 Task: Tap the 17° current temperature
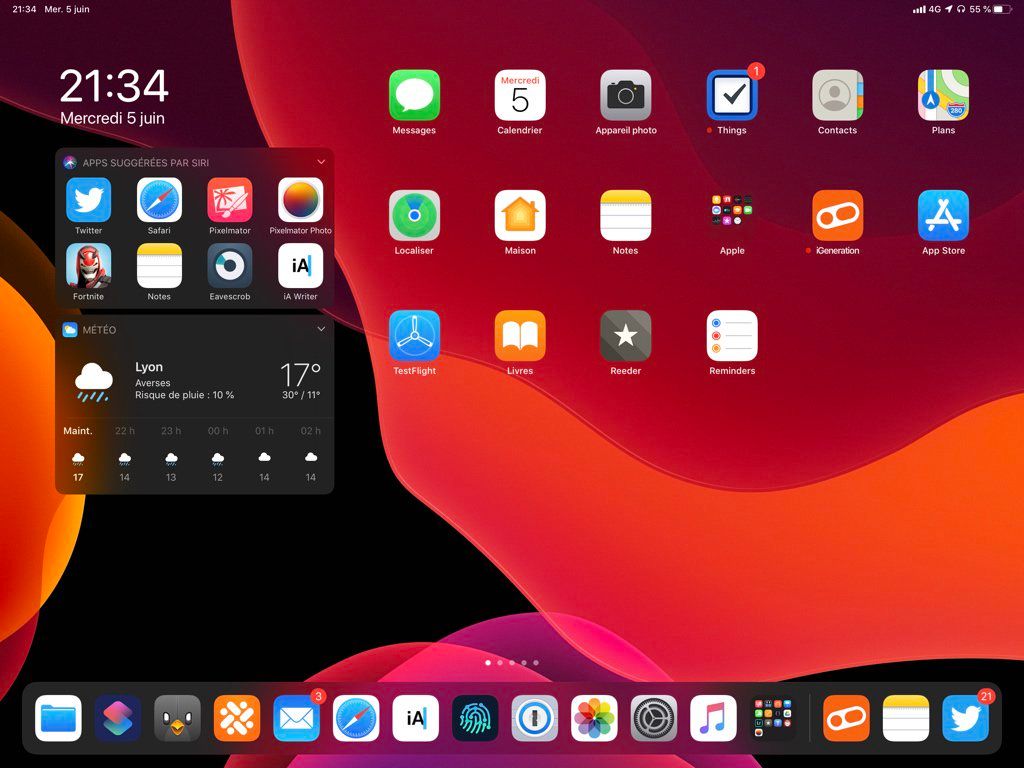coord(300,374)
